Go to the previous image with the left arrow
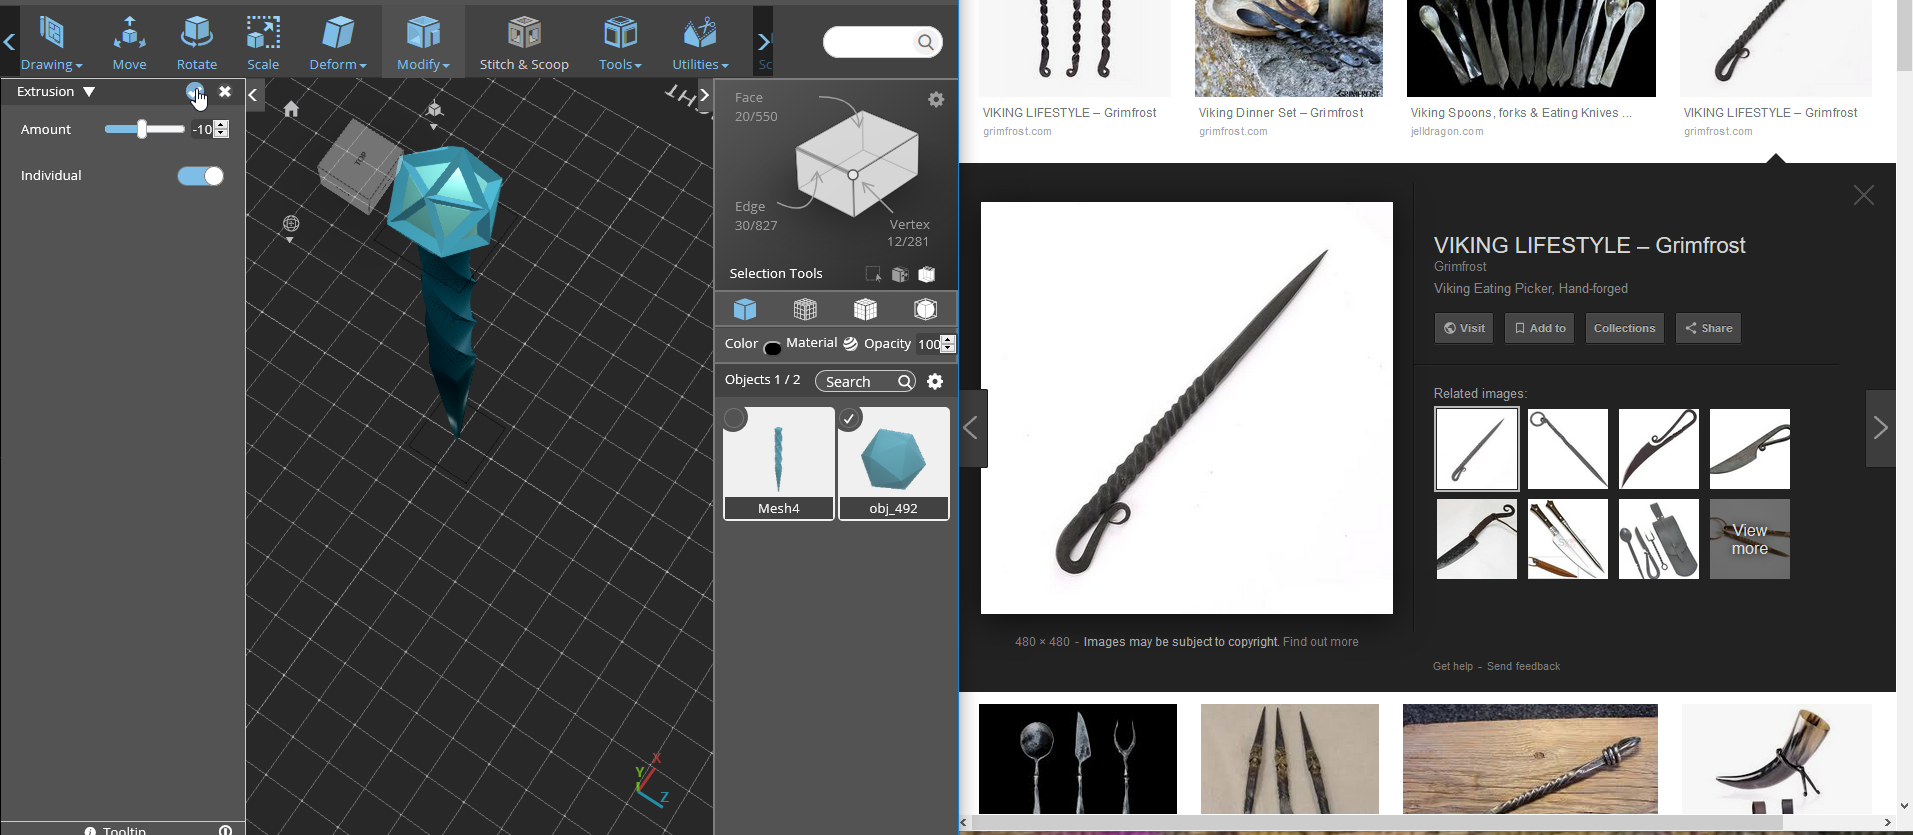This screenshot has height=835, width=1913. coord(971,428)
